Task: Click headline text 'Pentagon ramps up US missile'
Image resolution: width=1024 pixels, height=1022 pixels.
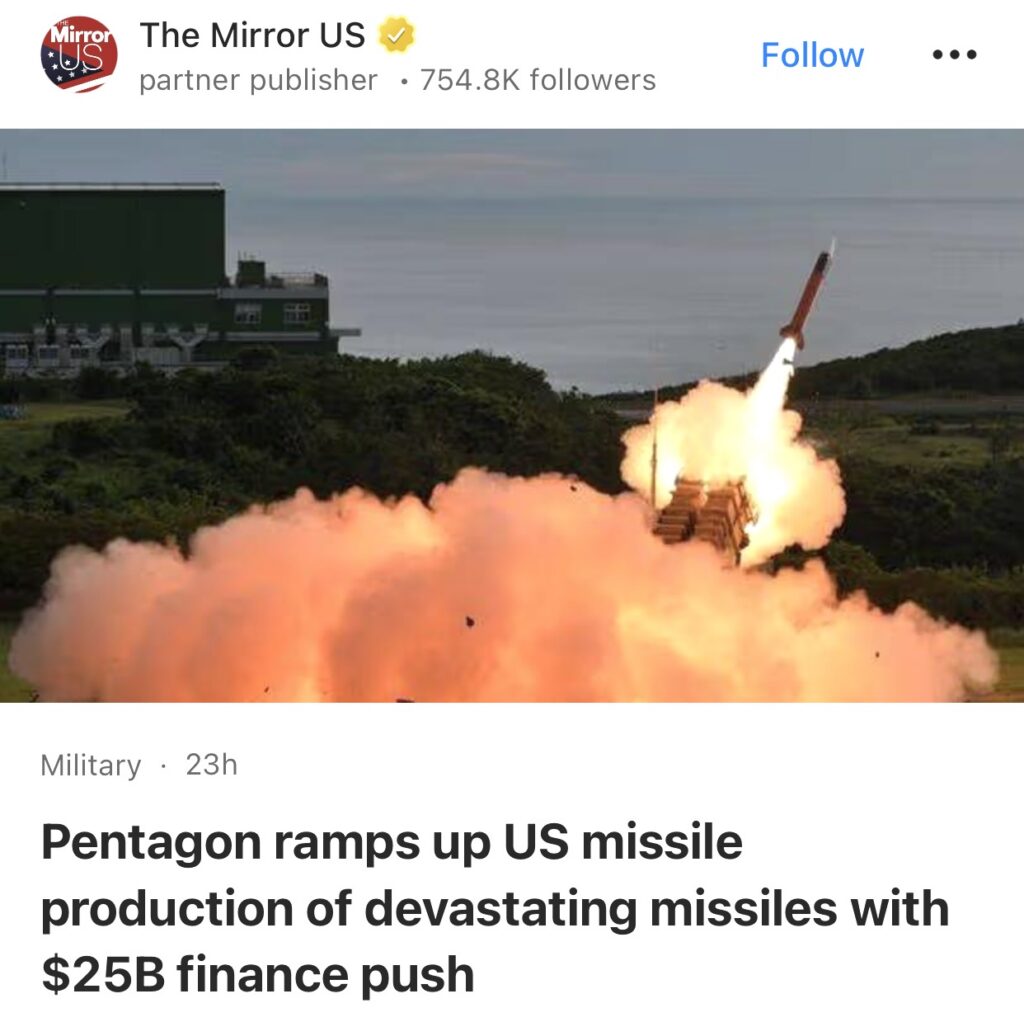Action: coord(392,842)
